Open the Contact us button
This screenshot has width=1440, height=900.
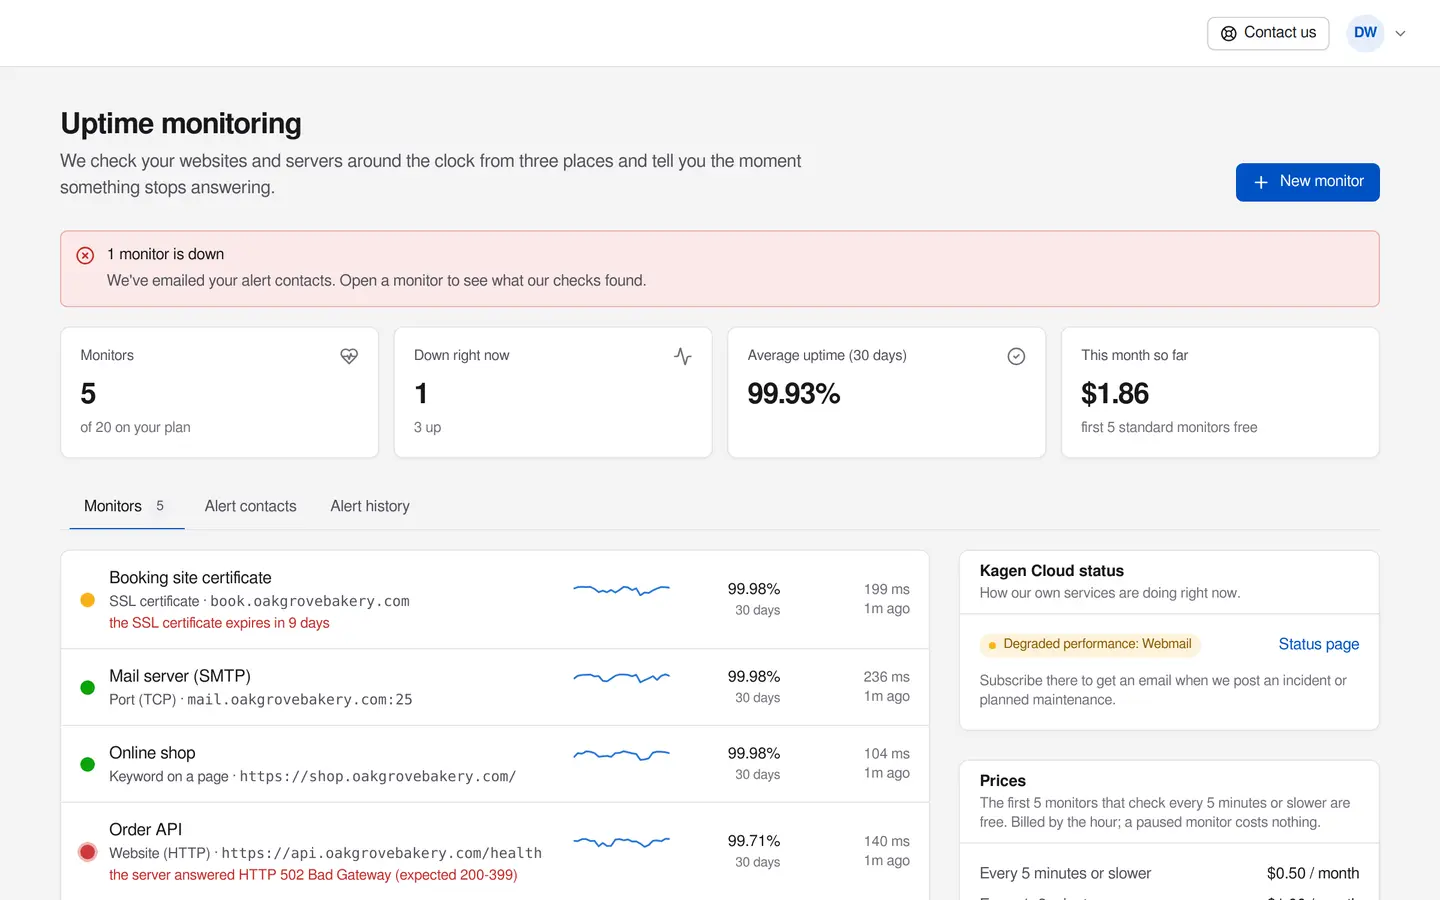1268,33
